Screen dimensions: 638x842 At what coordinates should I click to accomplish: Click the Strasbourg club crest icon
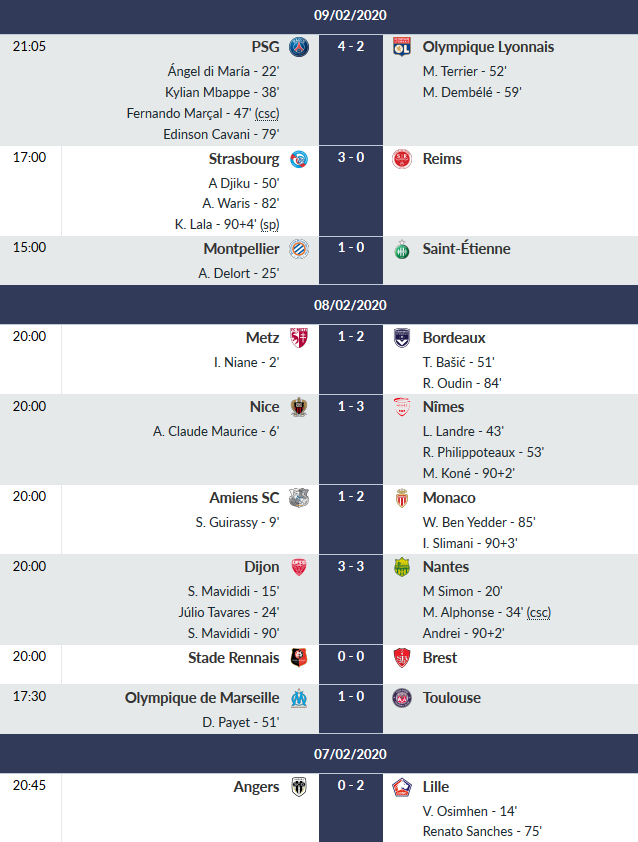coord(299,159)
